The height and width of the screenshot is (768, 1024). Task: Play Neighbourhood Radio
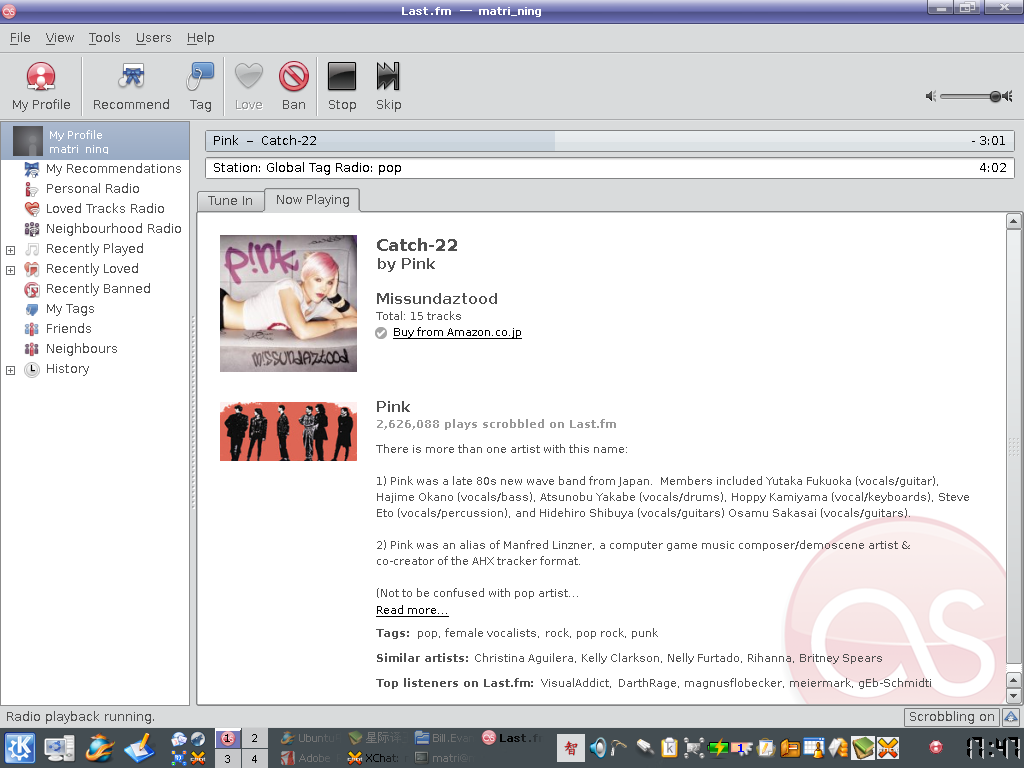pos(113,229)
